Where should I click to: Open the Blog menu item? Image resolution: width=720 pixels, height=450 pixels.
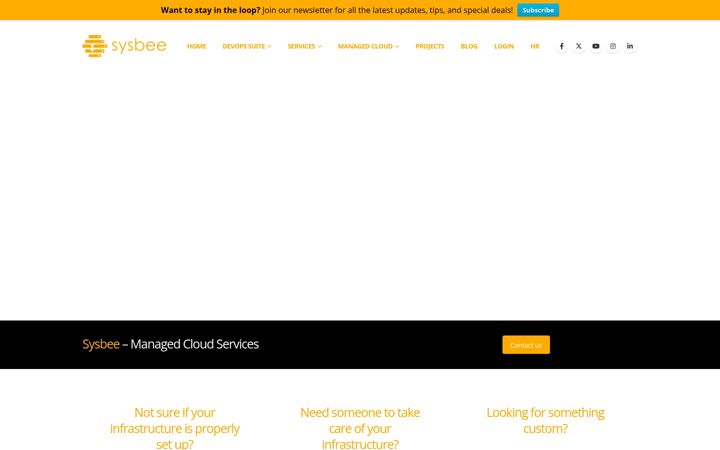click(x=469, y=46)
